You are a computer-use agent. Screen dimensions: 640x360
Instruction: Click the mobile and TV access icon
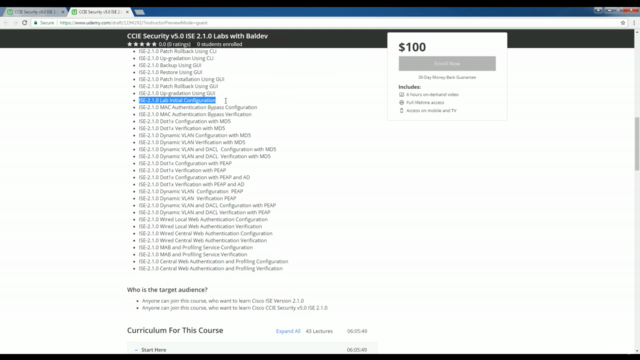401,110
